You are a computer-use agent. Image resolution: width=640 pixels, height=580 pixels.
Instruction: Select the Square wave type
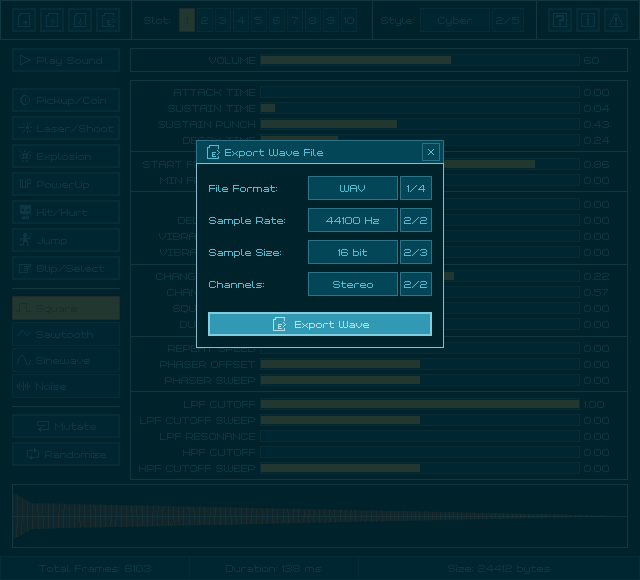coord(66,308)
